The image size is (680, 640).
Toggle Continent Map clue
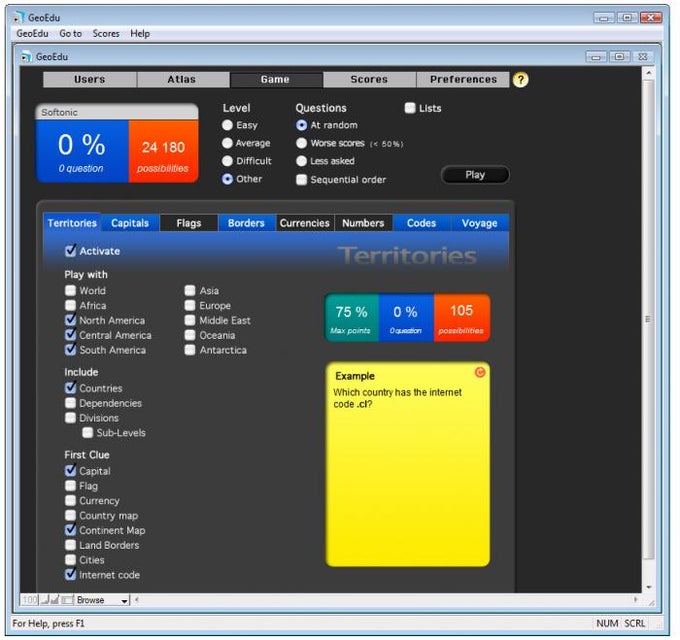coord(70,530)
